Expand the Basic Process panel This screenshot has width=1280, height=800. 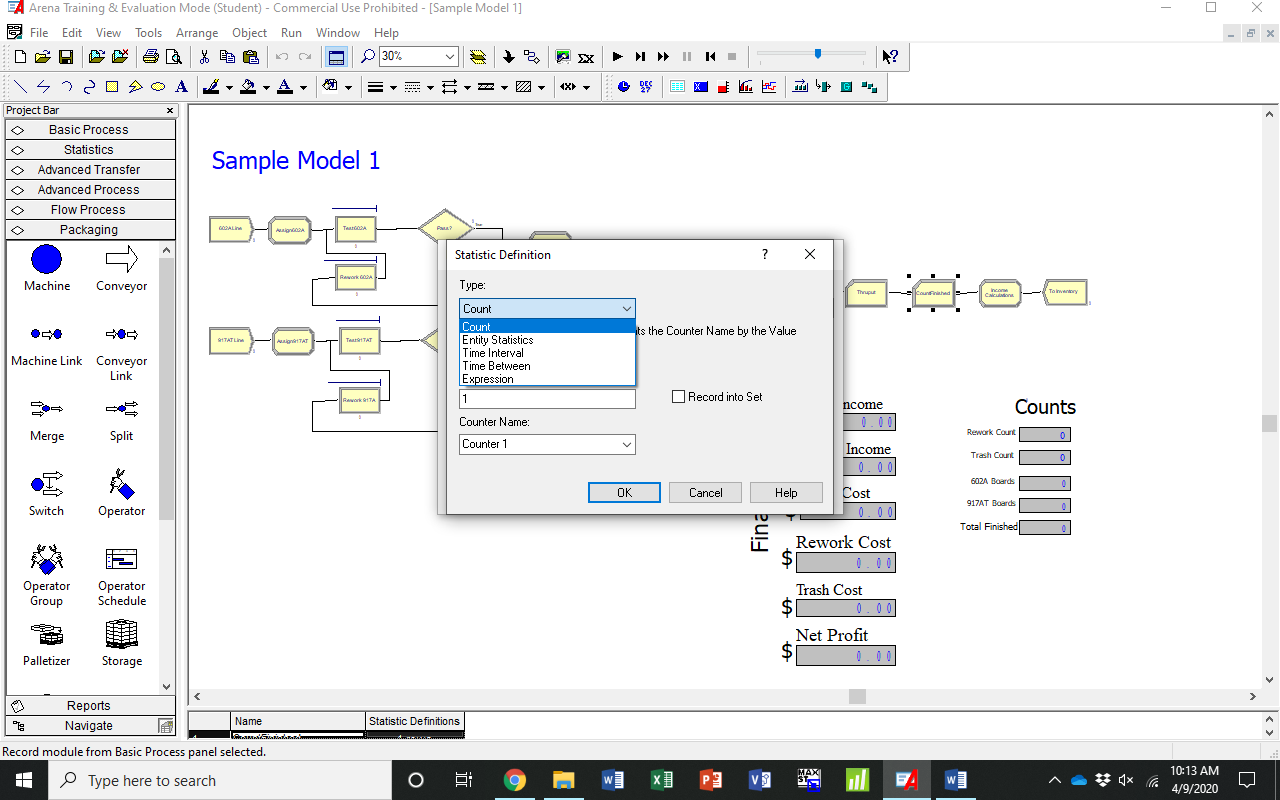(90, 129)
